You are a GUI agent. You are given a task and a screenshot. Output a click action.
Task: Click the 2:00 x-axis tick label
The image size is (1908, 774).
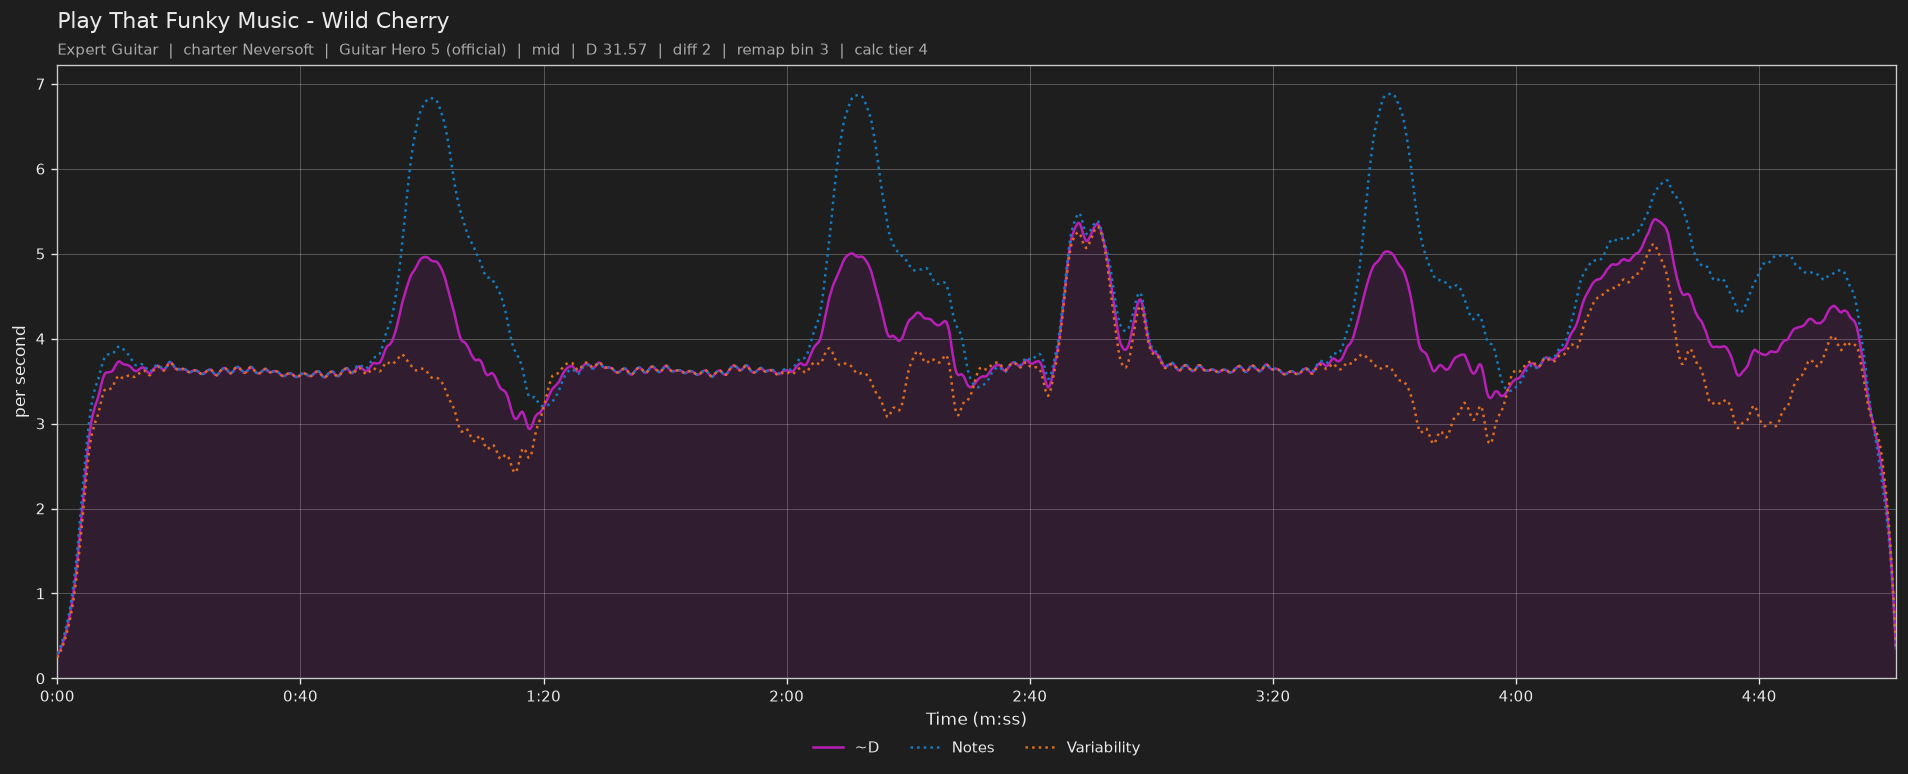[786, 696]
